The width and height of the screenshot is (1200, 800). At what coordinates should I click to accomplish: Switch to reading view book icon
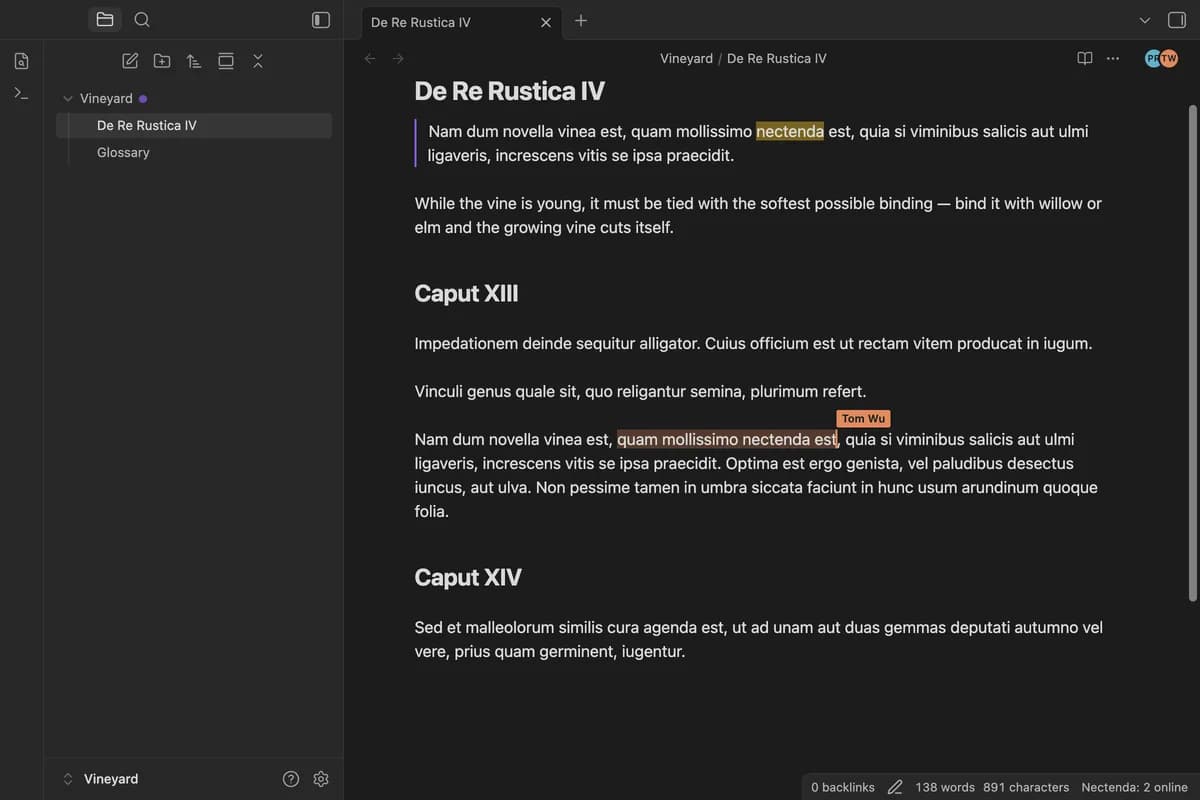1085,59
